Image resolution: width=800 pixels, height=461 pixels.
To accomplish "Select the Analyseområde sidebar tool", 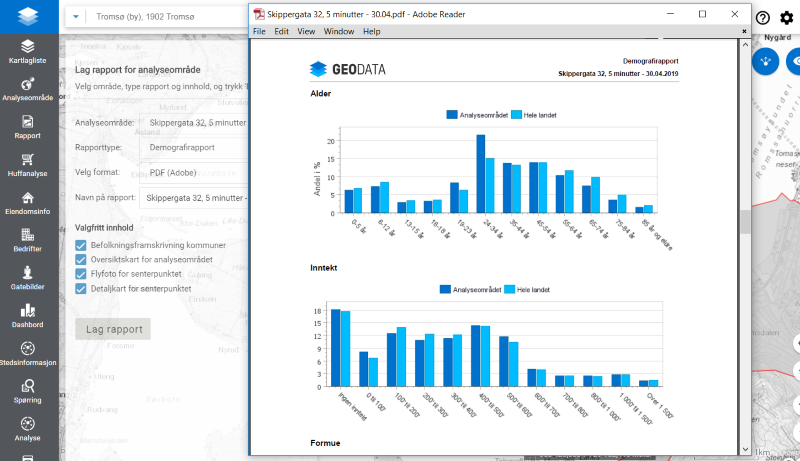I will (27, 90).
